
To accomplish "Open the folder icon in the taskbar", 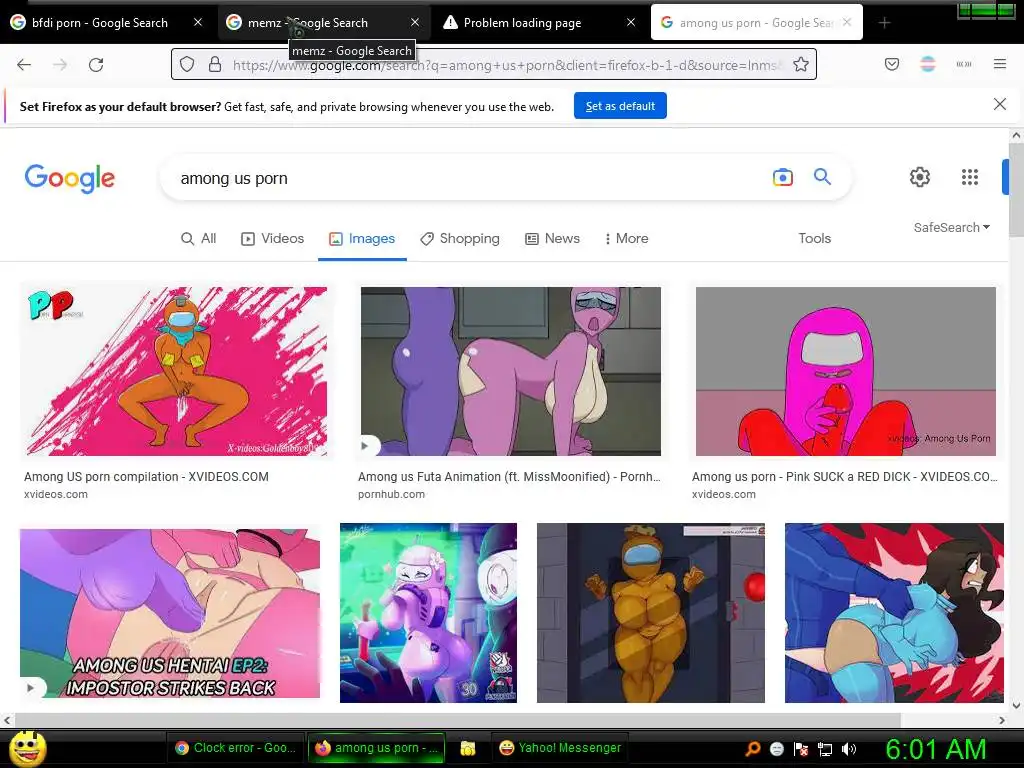I will point(467,748).
